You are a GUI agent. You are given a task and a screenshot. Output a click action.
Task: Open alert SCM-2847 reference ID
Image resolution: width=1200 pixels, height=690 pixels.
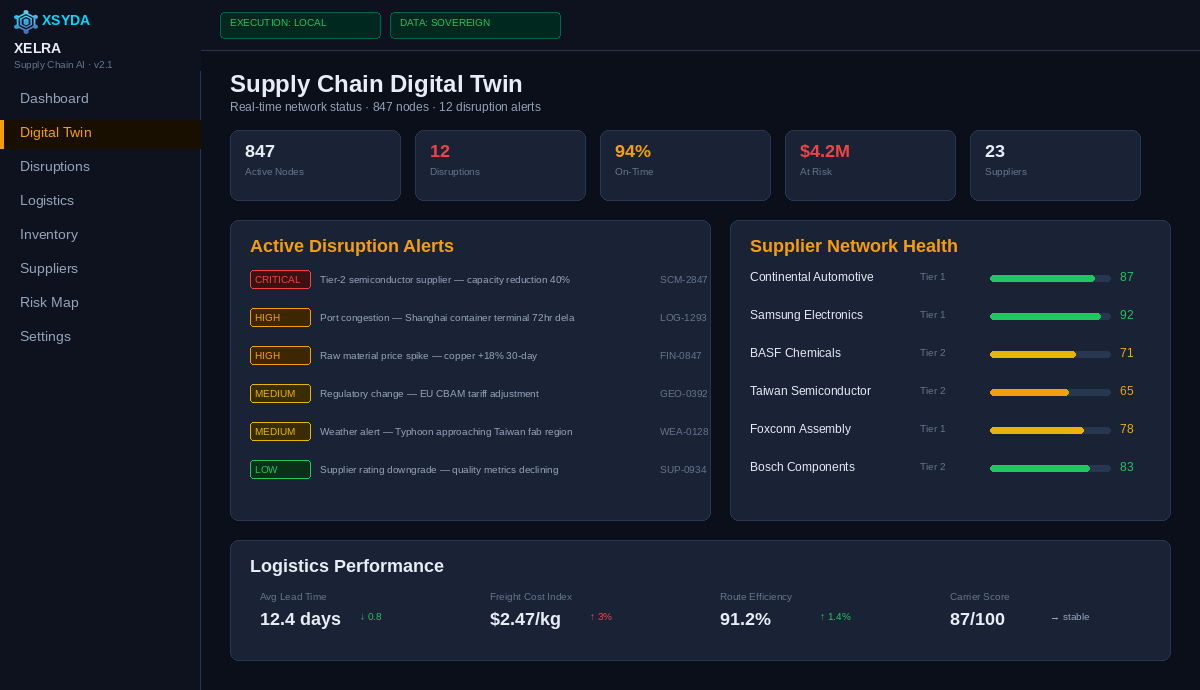click(683, 280)
